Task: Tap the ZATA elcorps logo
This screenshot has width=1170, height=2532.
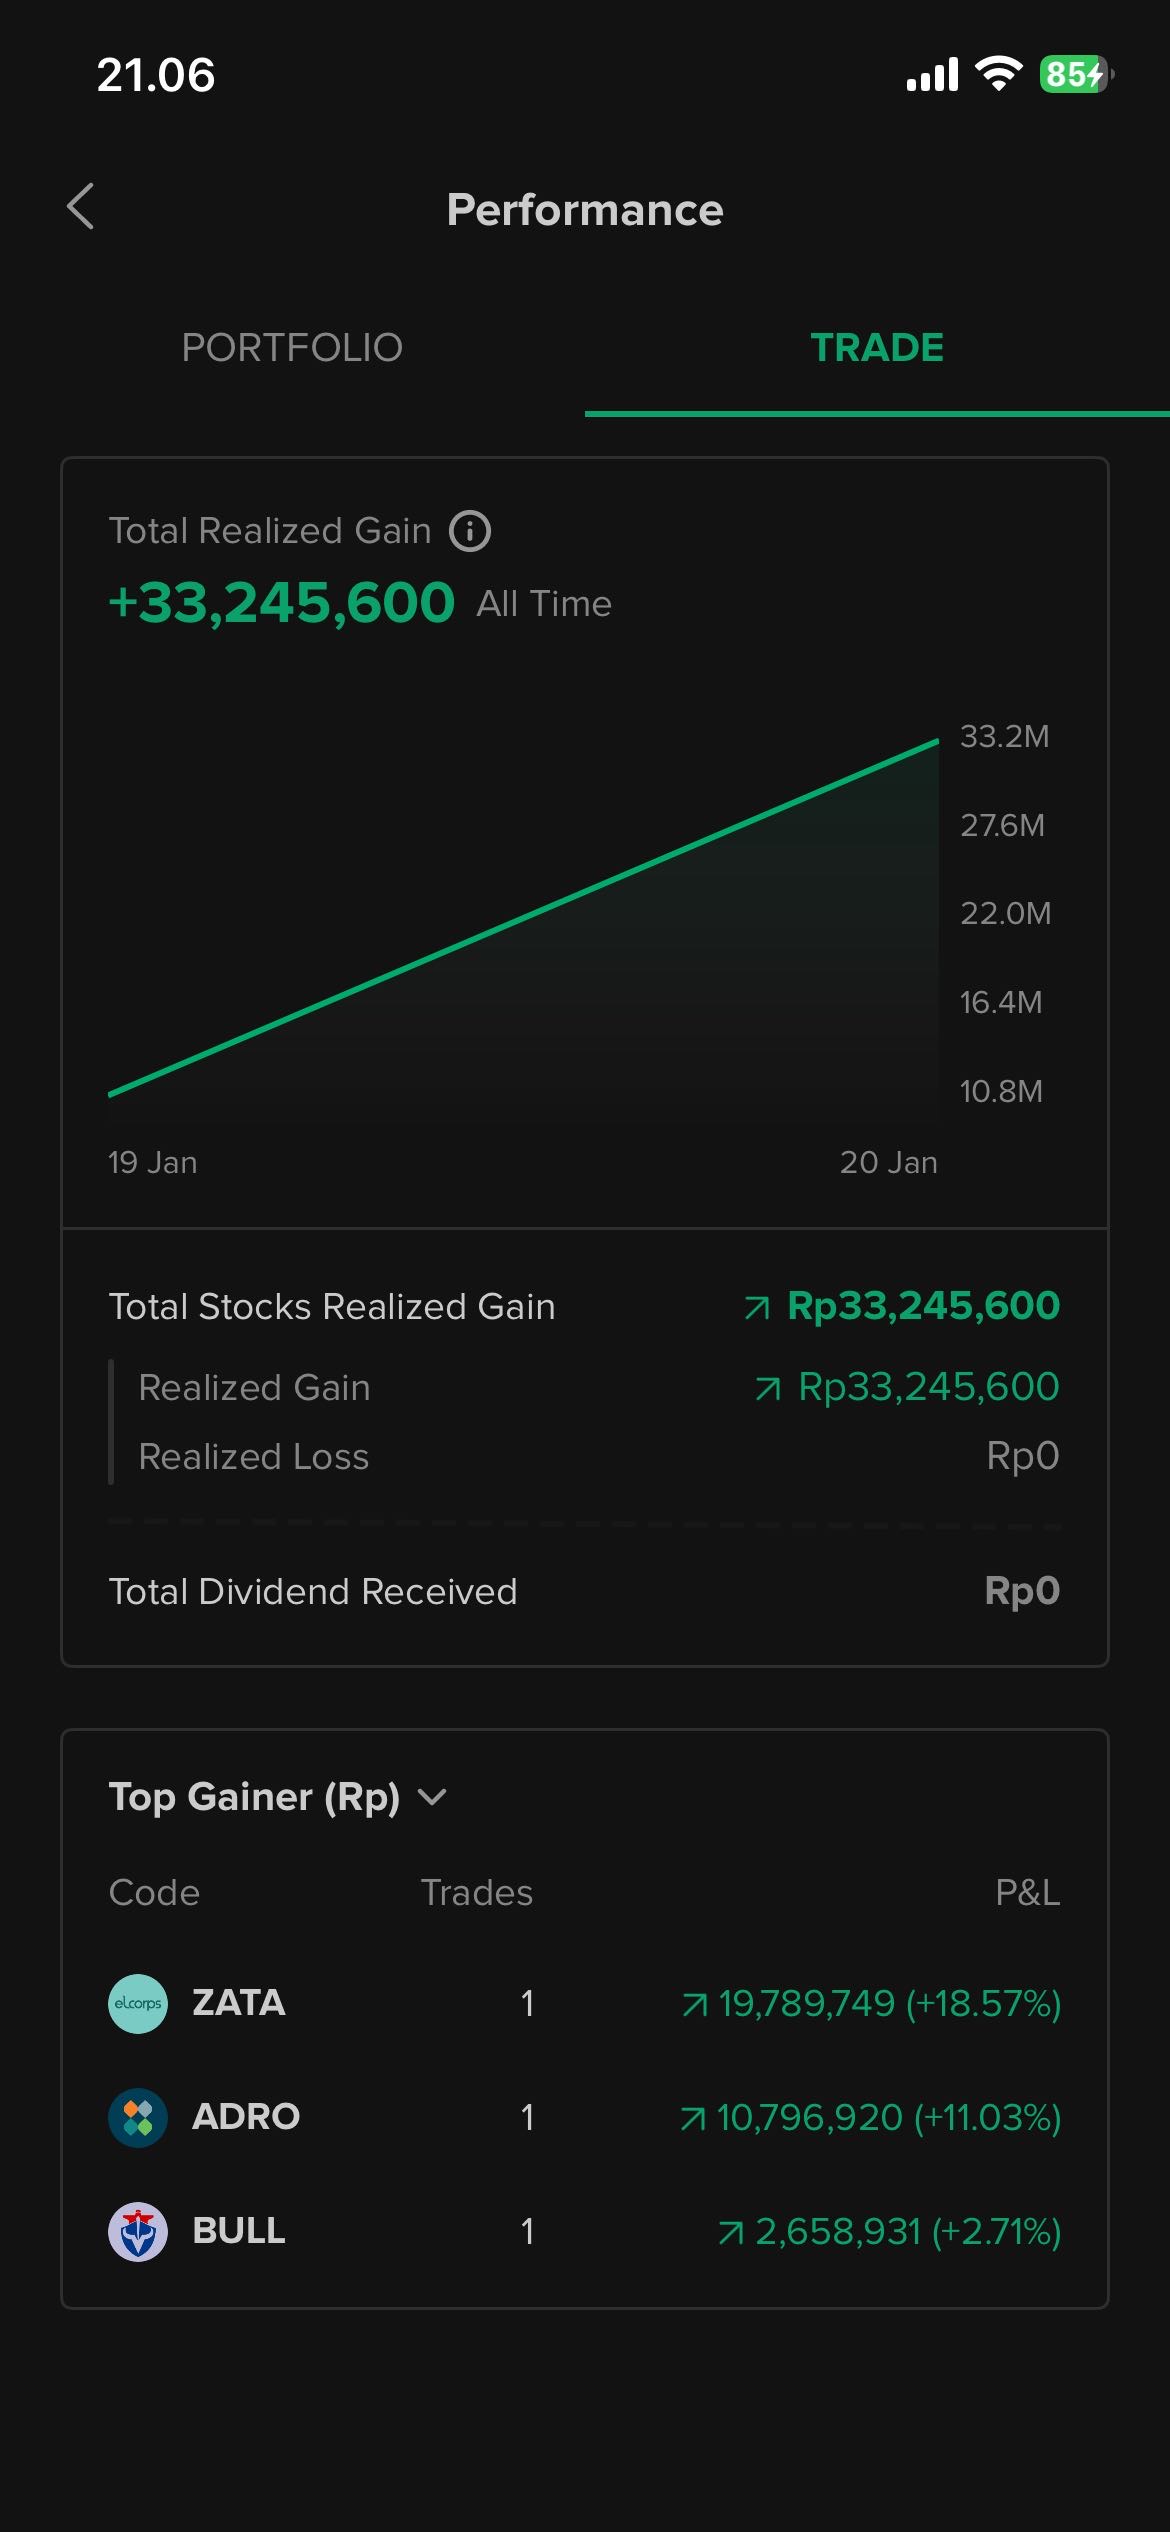Action: (x=138, y=2003)
